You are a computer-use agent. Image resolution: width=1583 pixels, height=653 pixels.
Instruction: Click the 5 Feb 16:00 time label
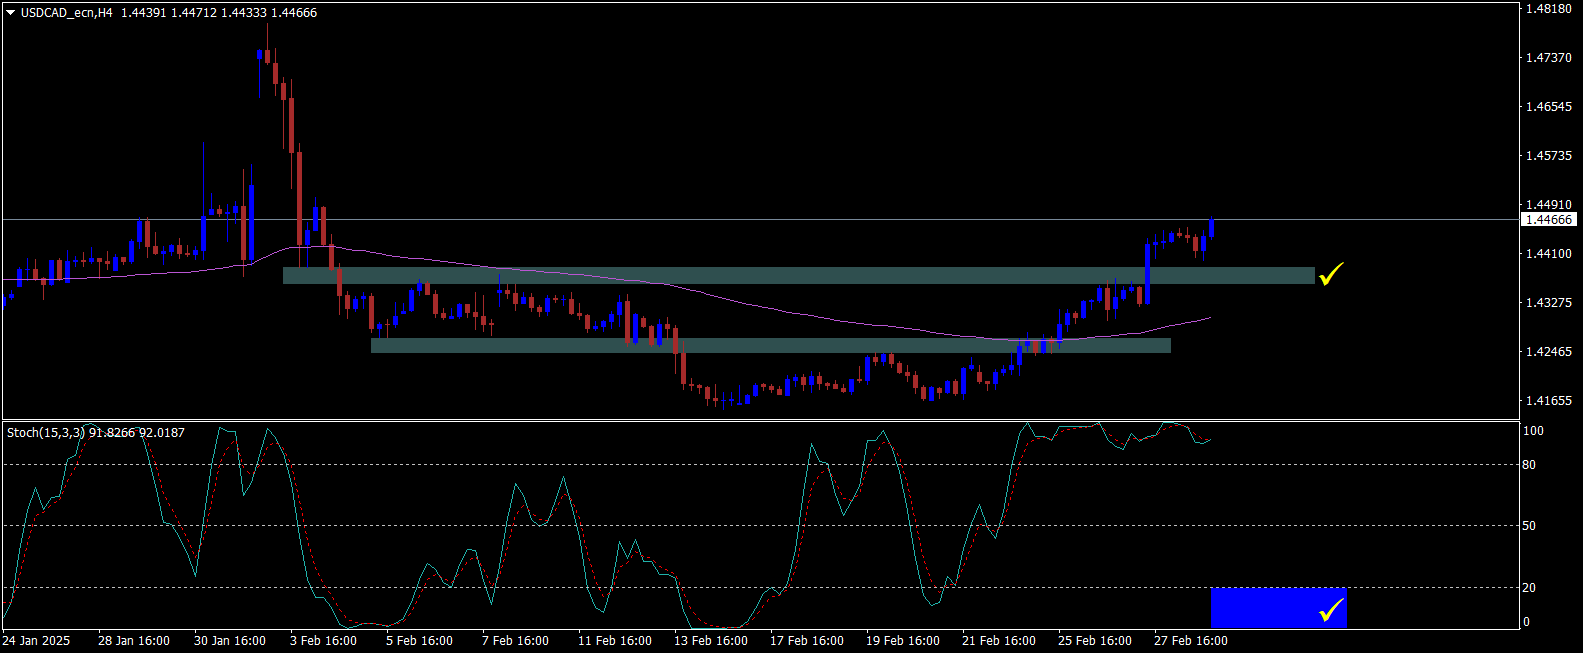(420, 641)
